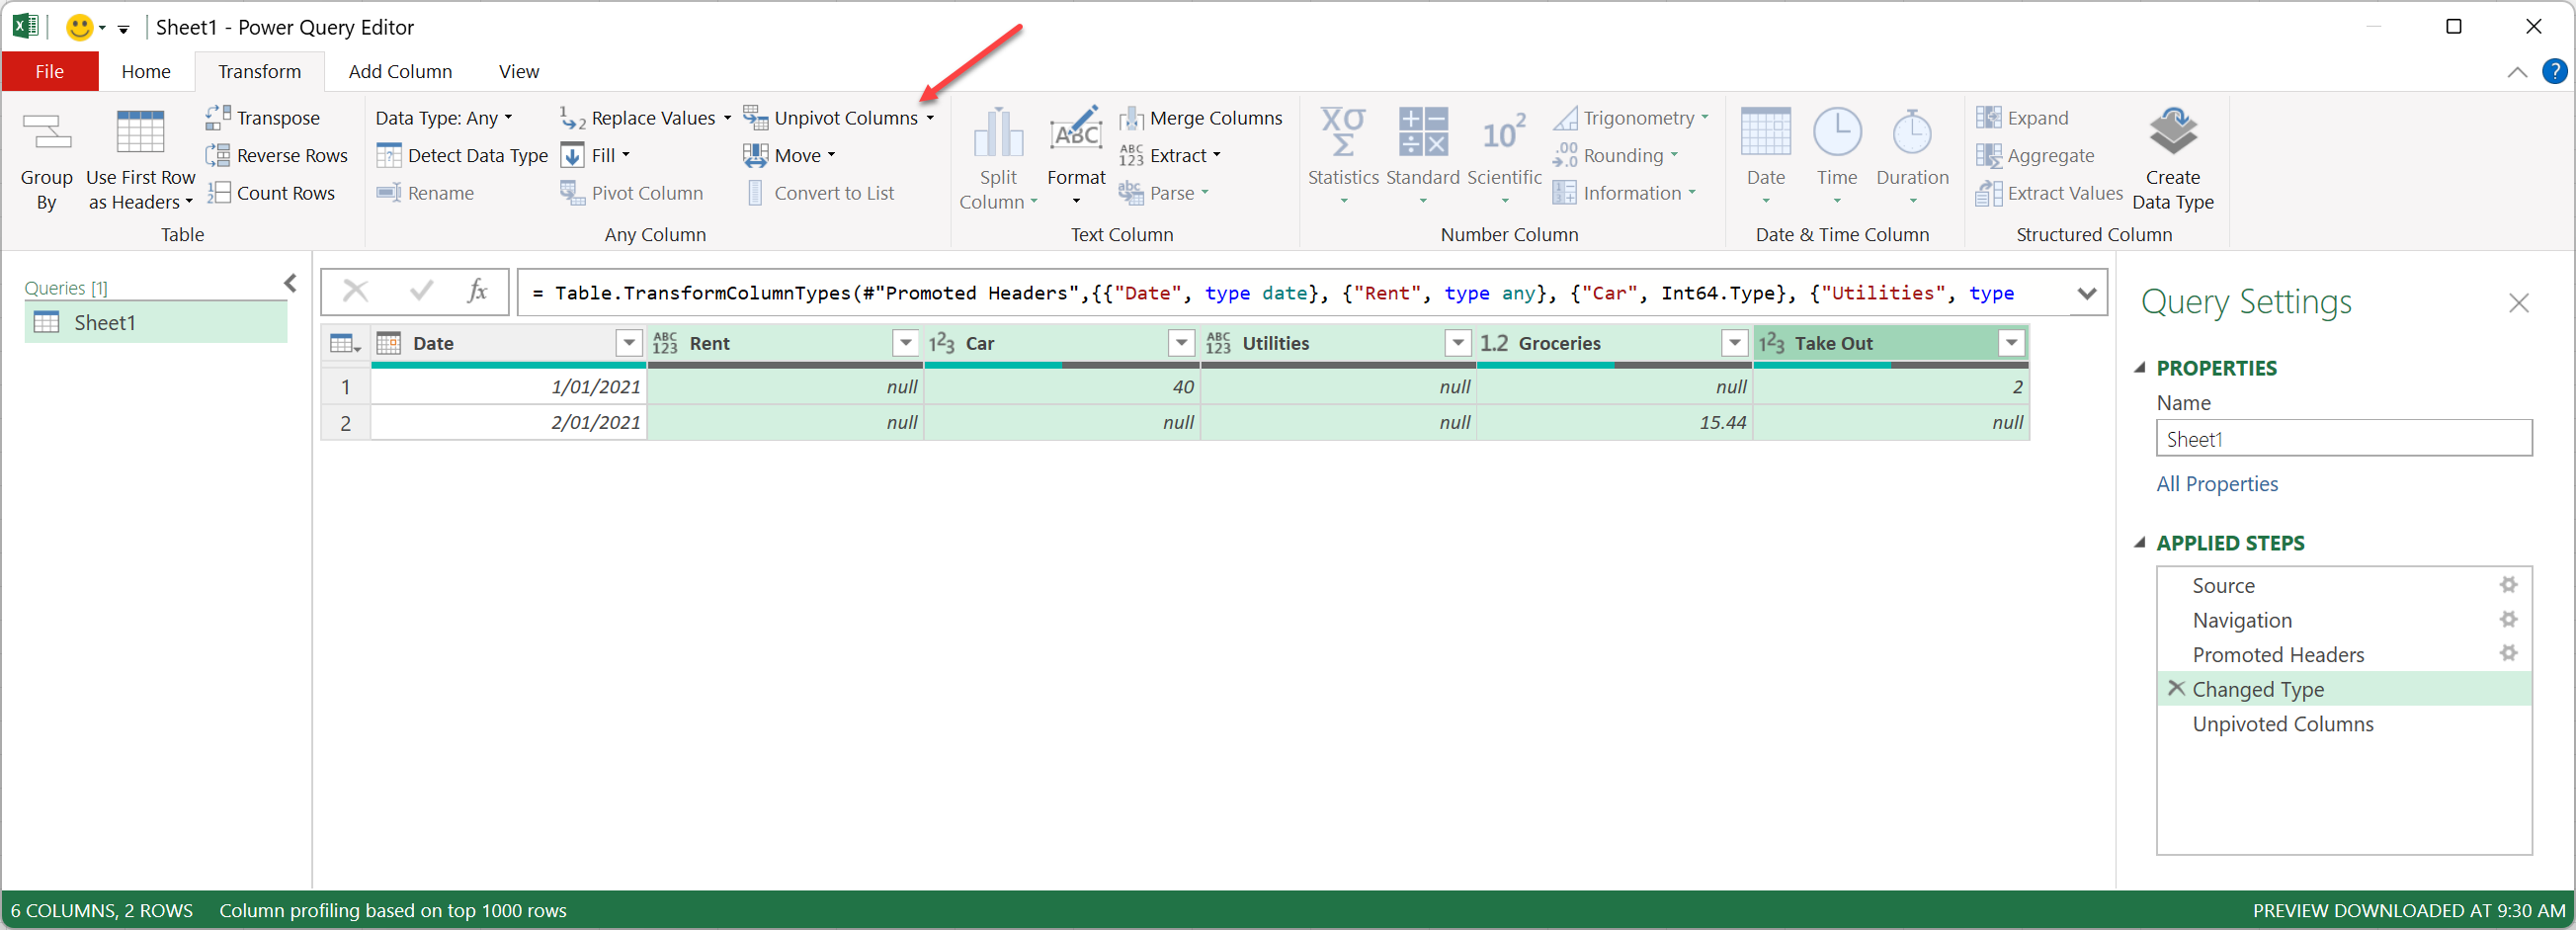The height and width of the screenshot is (930, 2576).
Task: Click Extract Values
Action: click(2049, 193)
